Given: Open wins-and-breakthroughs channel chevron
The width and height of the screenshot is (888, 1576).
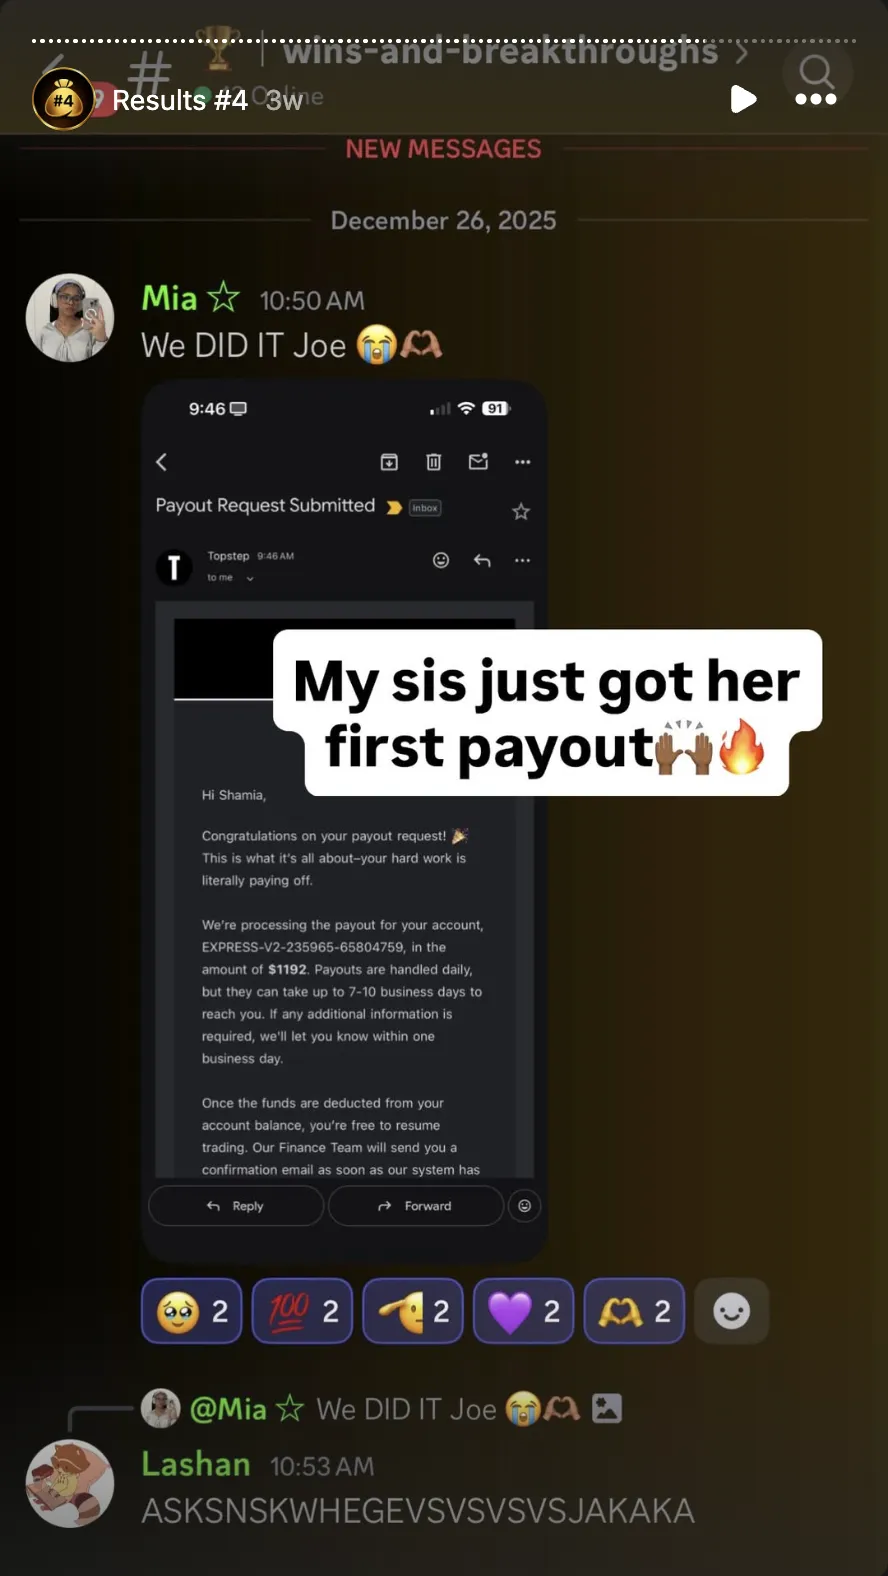Looking at the screenshot, I should [741, 52].
